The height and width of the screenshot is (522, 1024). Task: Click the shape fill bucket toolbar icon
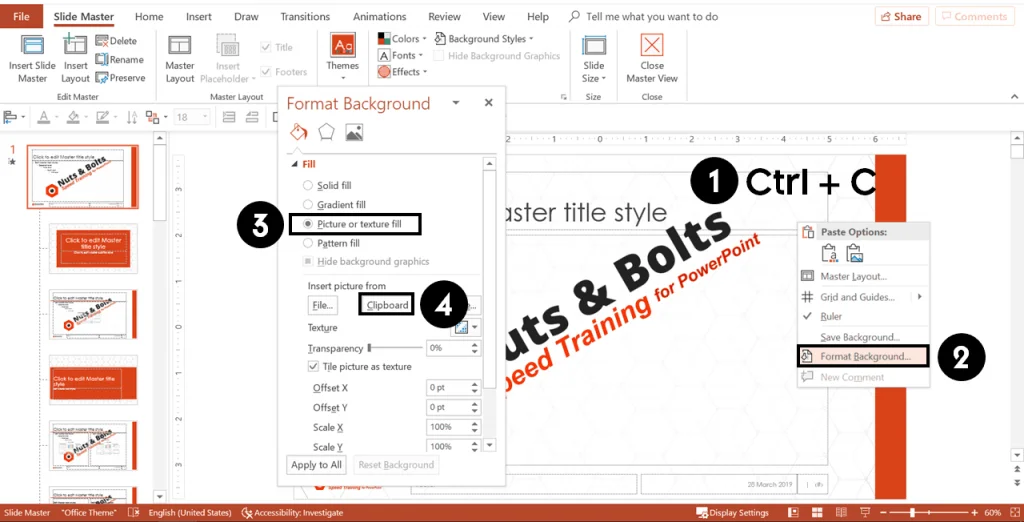pos(72,118)
